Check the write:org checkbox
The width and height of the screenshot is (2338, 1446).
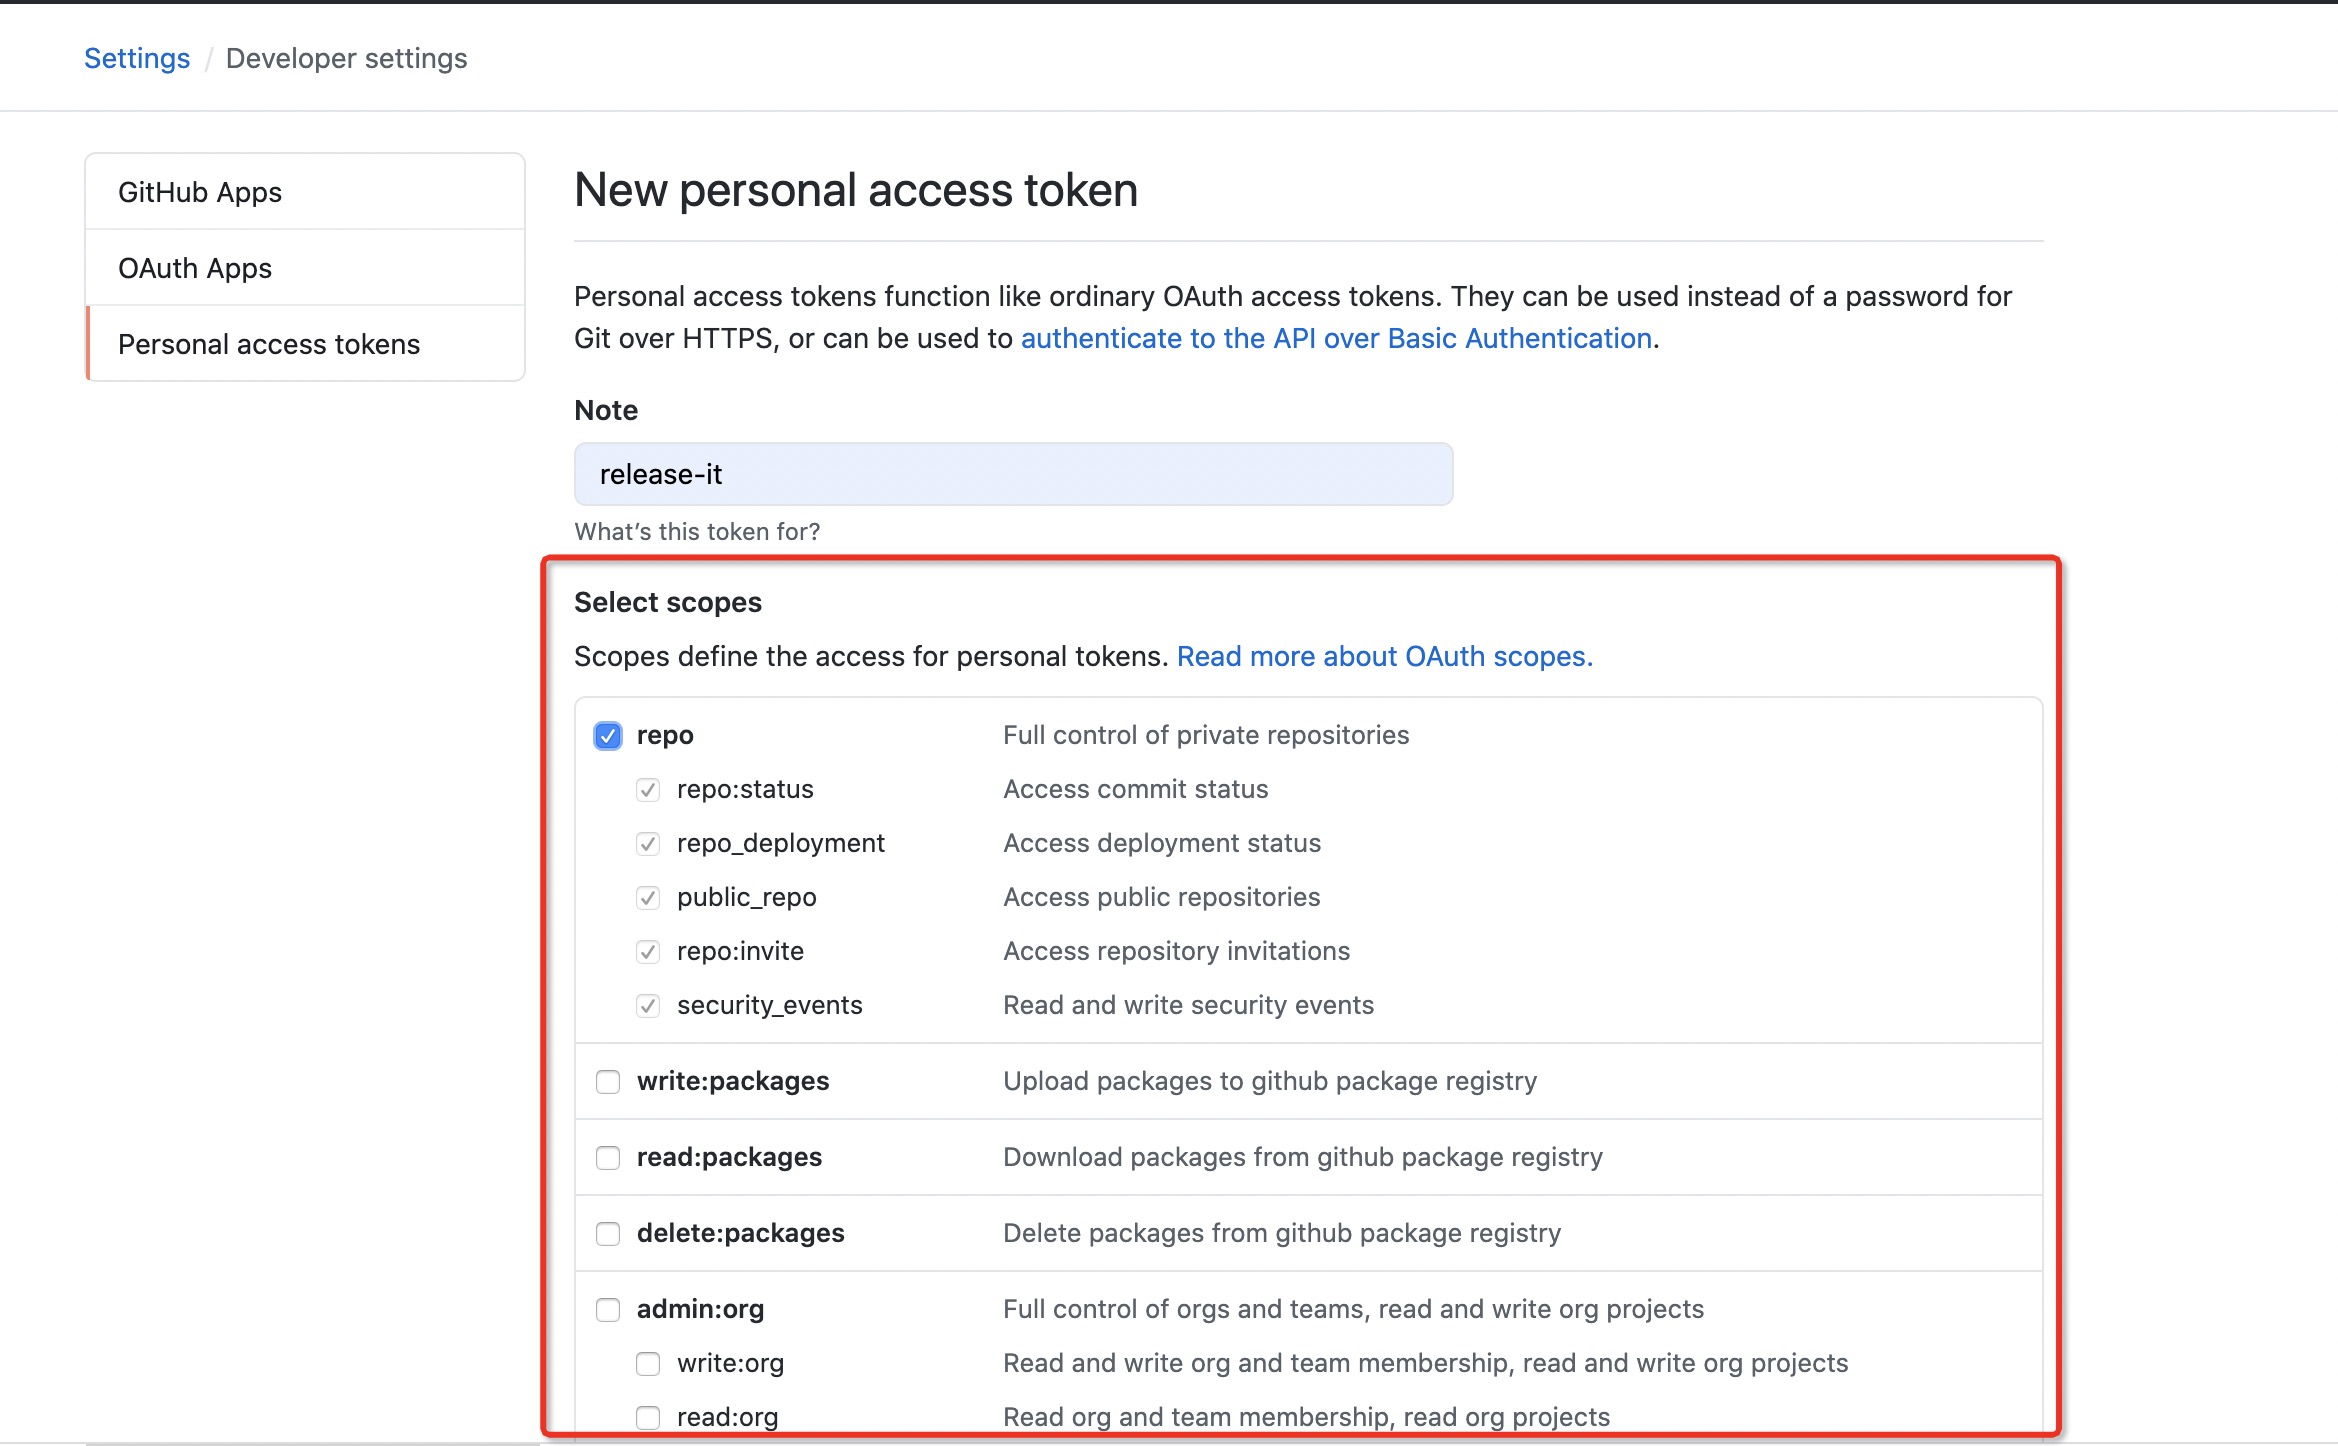[648, 1364]
